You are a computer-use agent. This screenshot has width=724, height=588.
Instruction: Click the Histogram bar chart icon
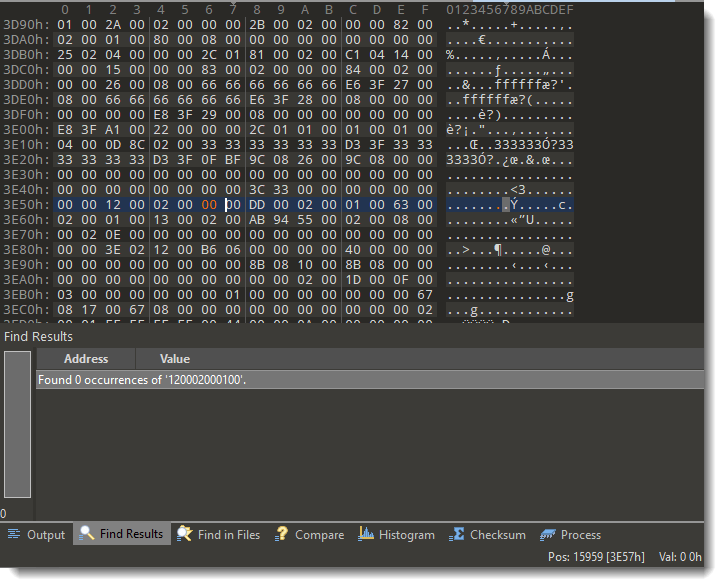coord(366,535)
